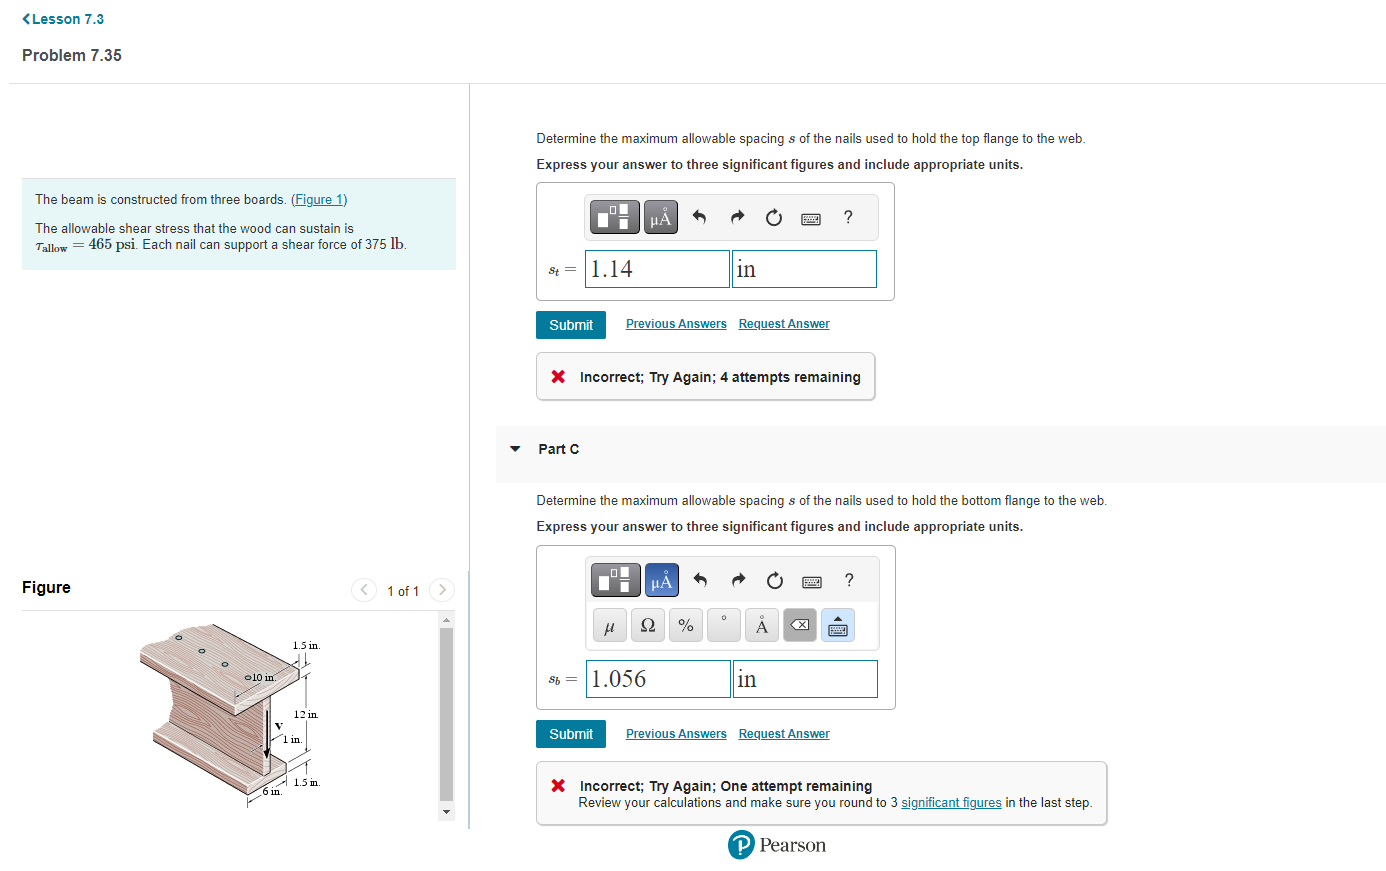Insert the degree symbol
The width and height of the screenshot is (1386, 871).
coord(724,625)
